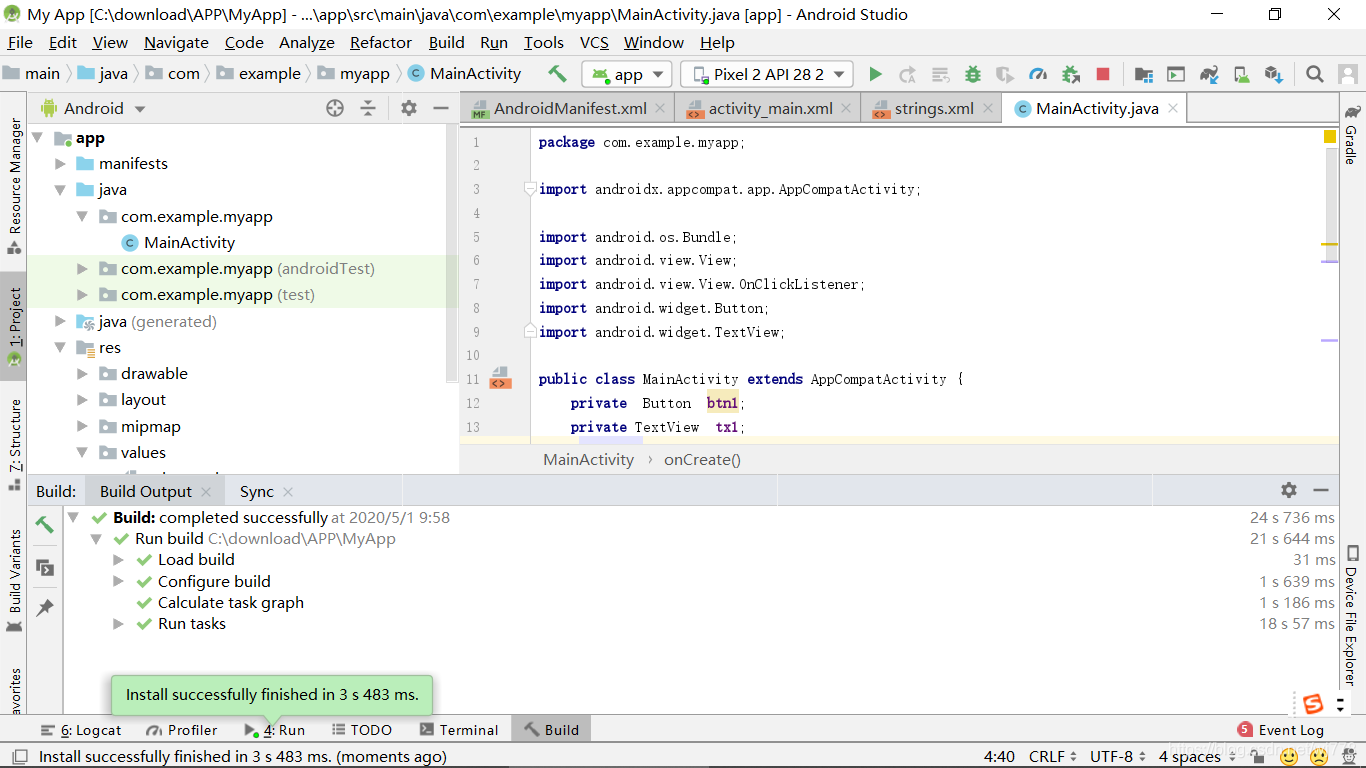
Task: Open the VCS menu
Action: tap(594, 43)
